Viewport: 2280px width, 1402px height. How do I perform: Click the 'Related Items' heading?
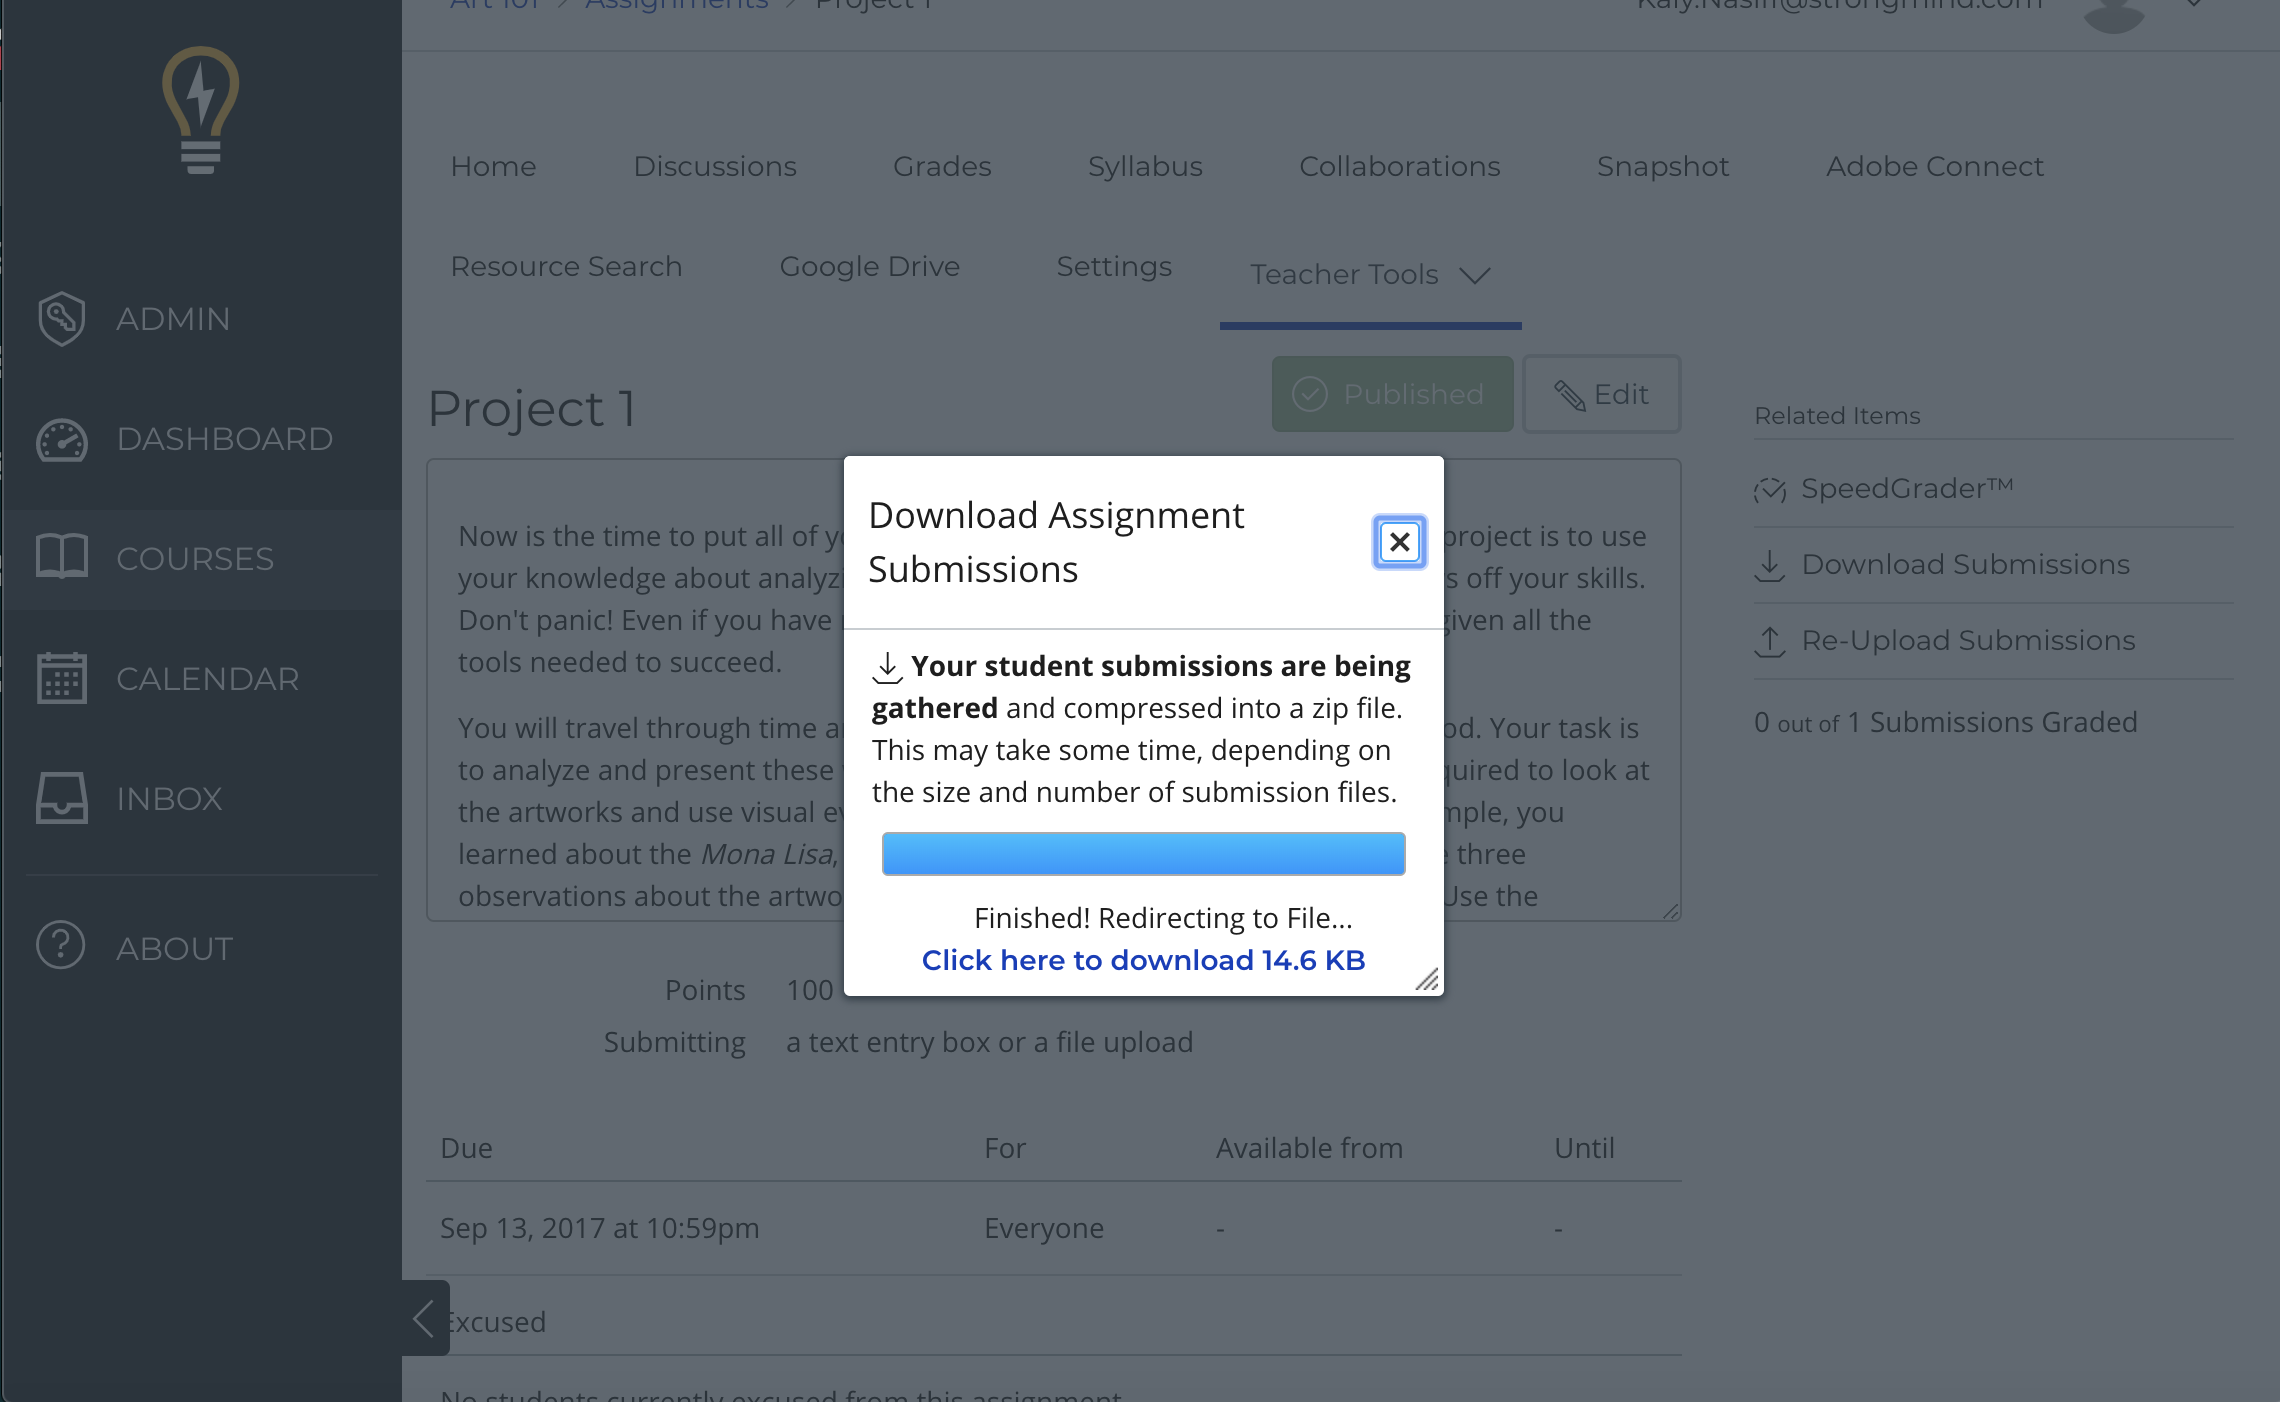pyautogui.click(x=1838, y=415)
